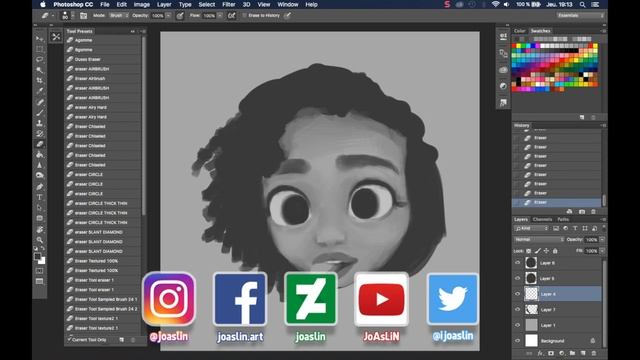Click the Layers panel Opacity value field

(591, 240)
